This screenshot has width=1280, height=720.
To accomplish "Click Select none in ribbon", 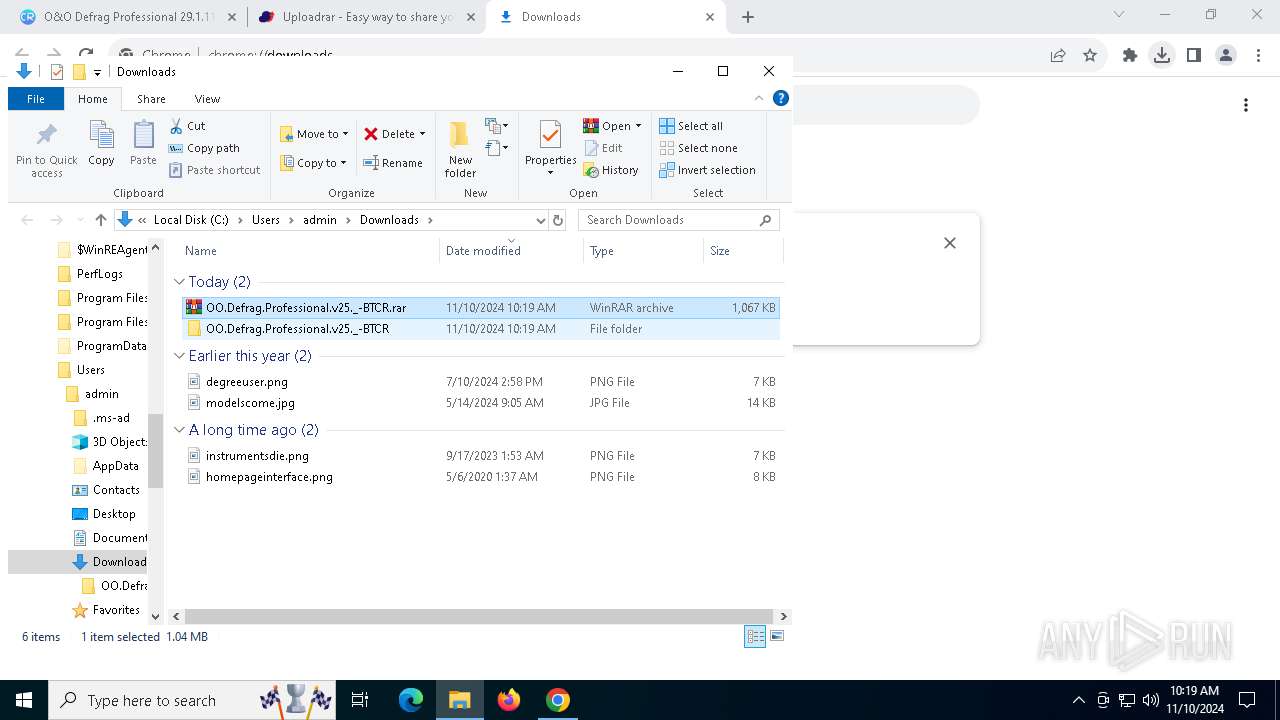I will 698,148.
